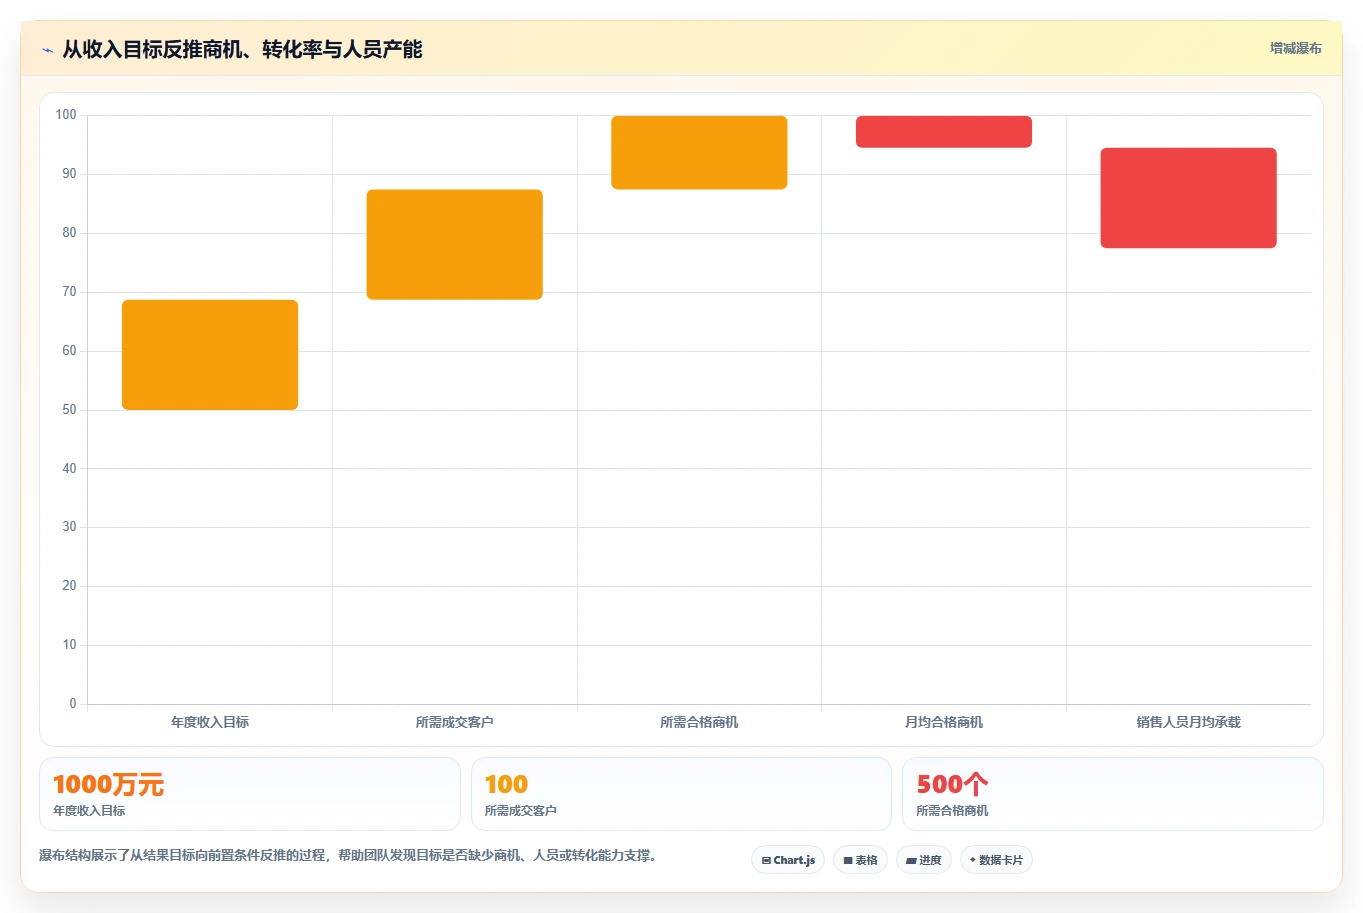Click the Chart.js chip
The image size is (1363, 913).
point(788,860)
